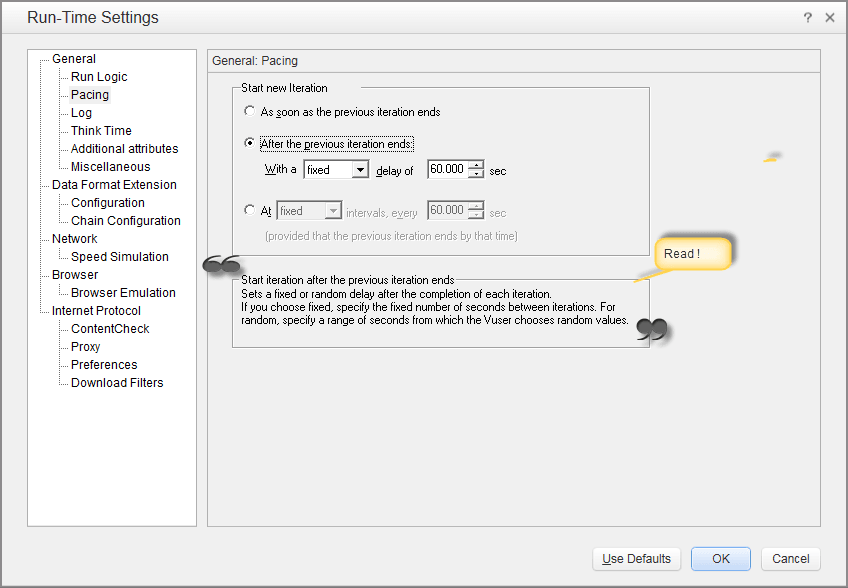Viewport: 848px width, 588px height.
Task: Open the Run Logic settings node
Action: [99, 77]
